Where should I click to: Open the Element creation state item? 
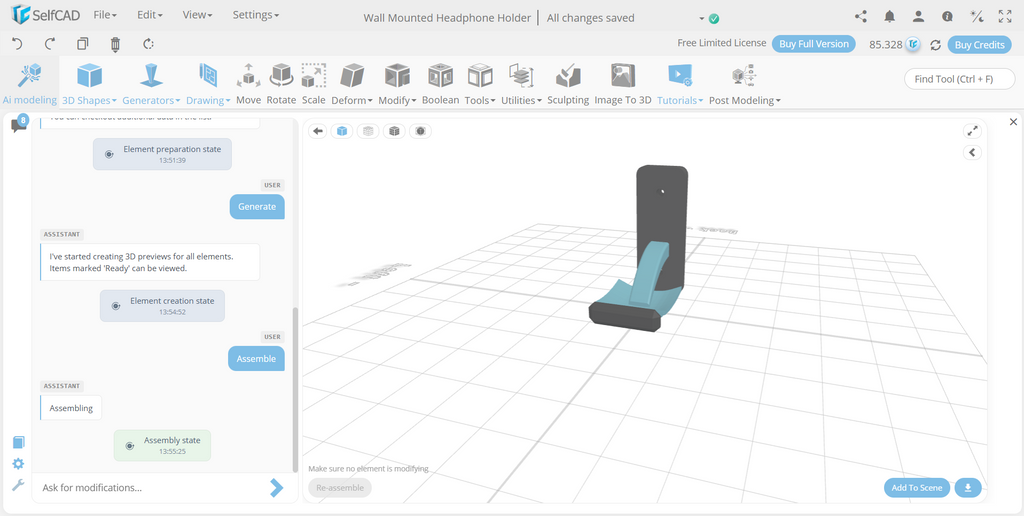click(x=162, y=306)
